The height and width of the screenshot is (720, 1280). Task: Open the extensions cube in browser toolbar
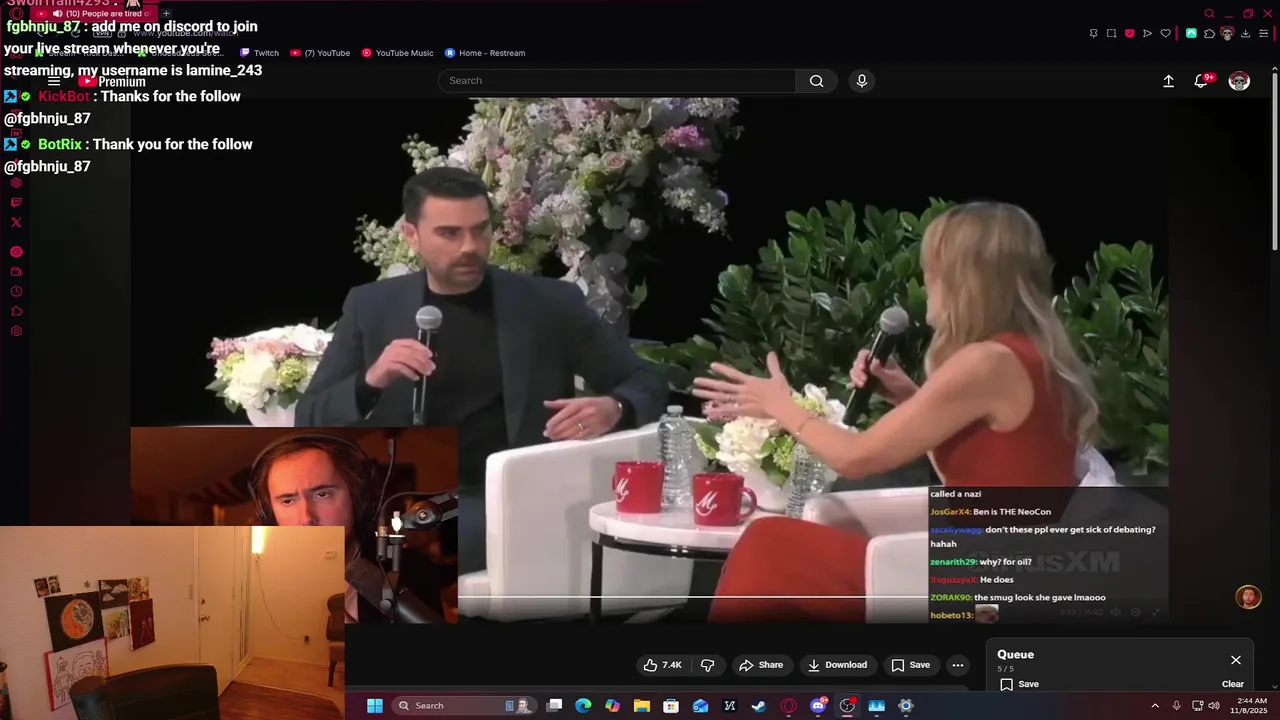pyautogui.click(x=1209, y=33)
